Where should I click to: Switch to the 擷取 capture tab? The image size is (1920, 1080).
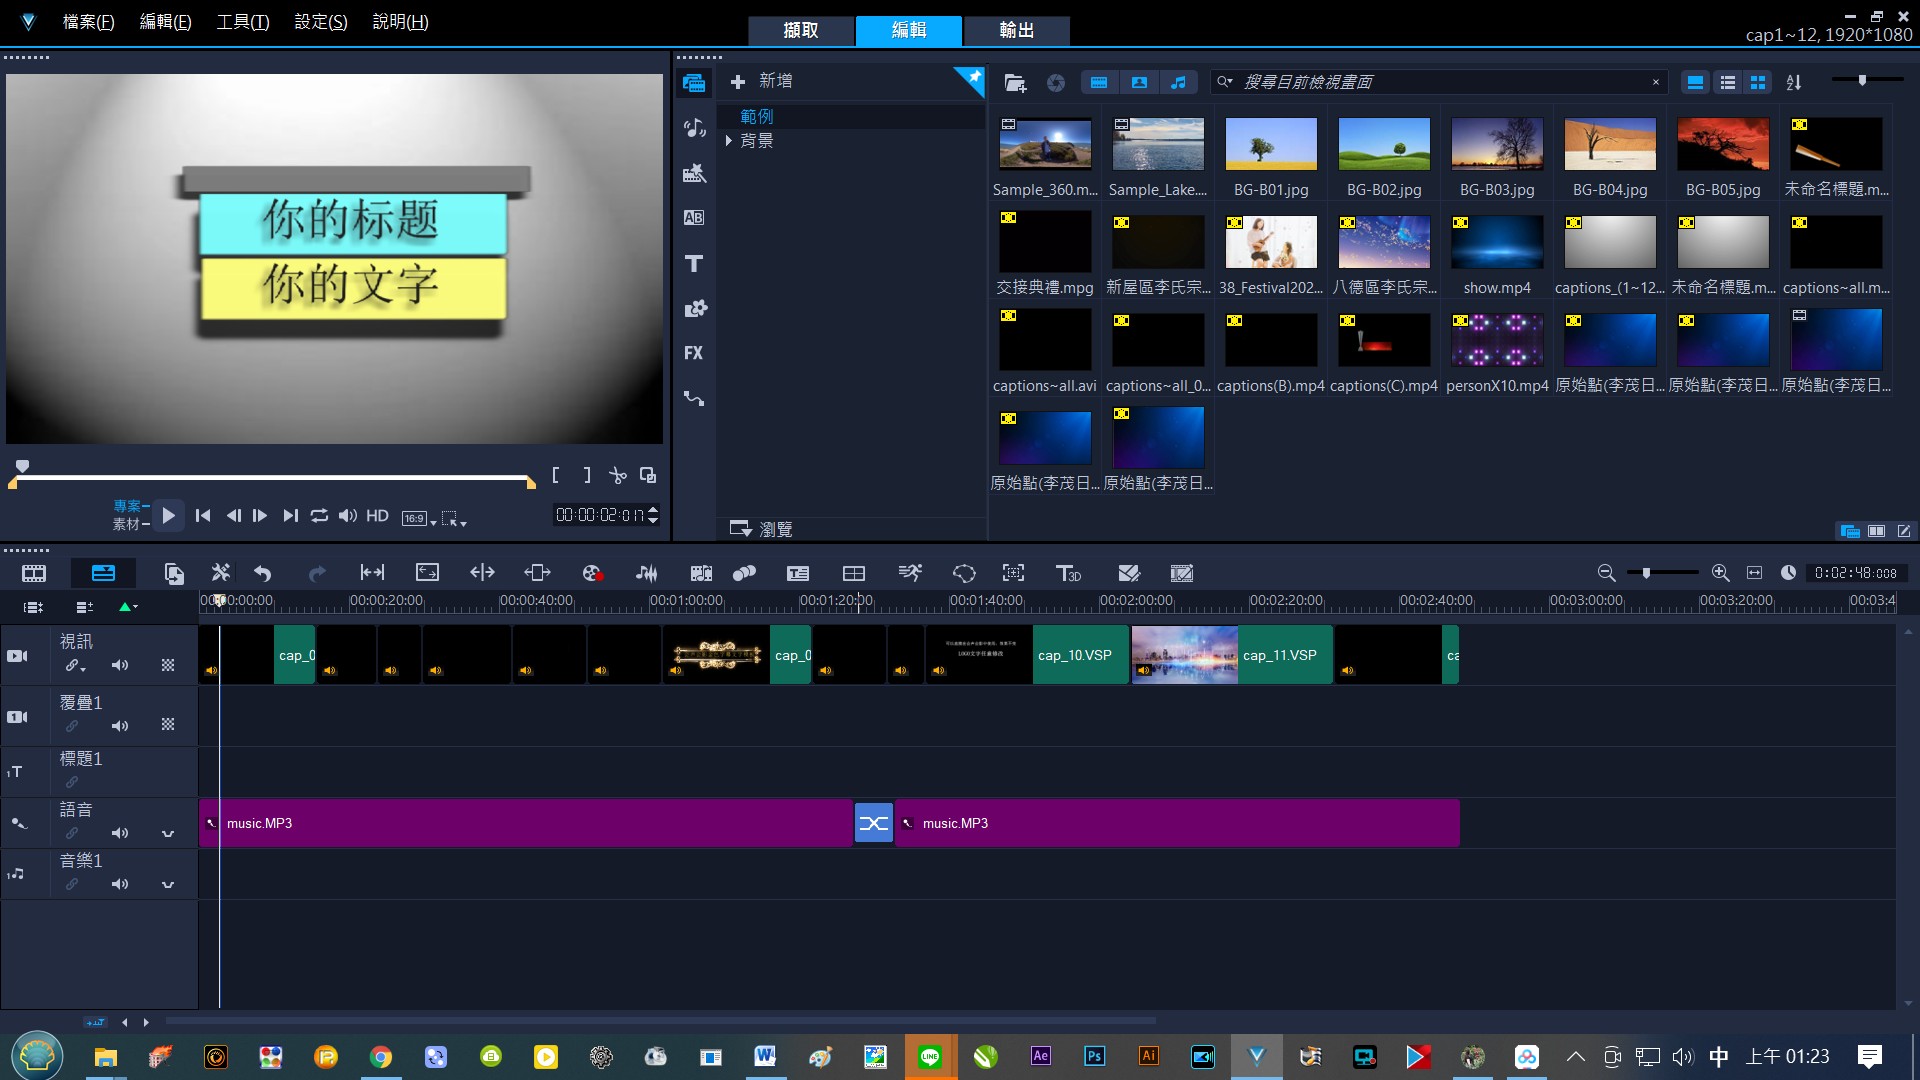pyautogui.click(x=801, y=30)
